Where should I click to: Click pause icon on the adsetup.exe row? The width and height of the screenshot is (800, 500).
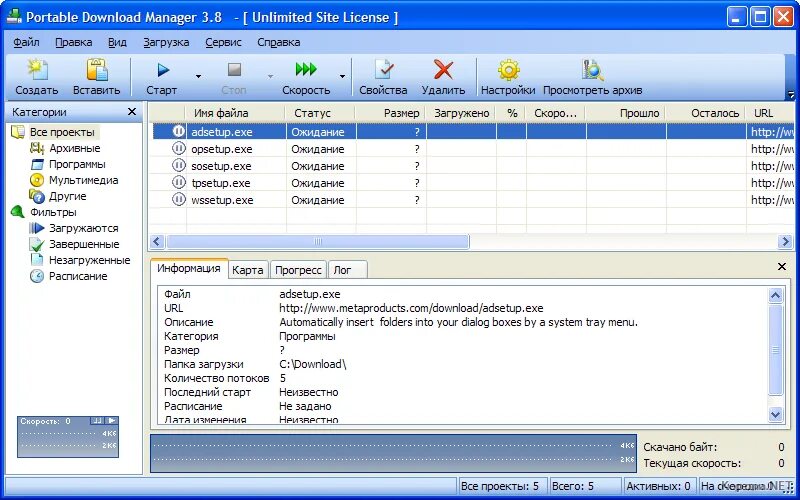pyautogui.click(x=178, y=132)
